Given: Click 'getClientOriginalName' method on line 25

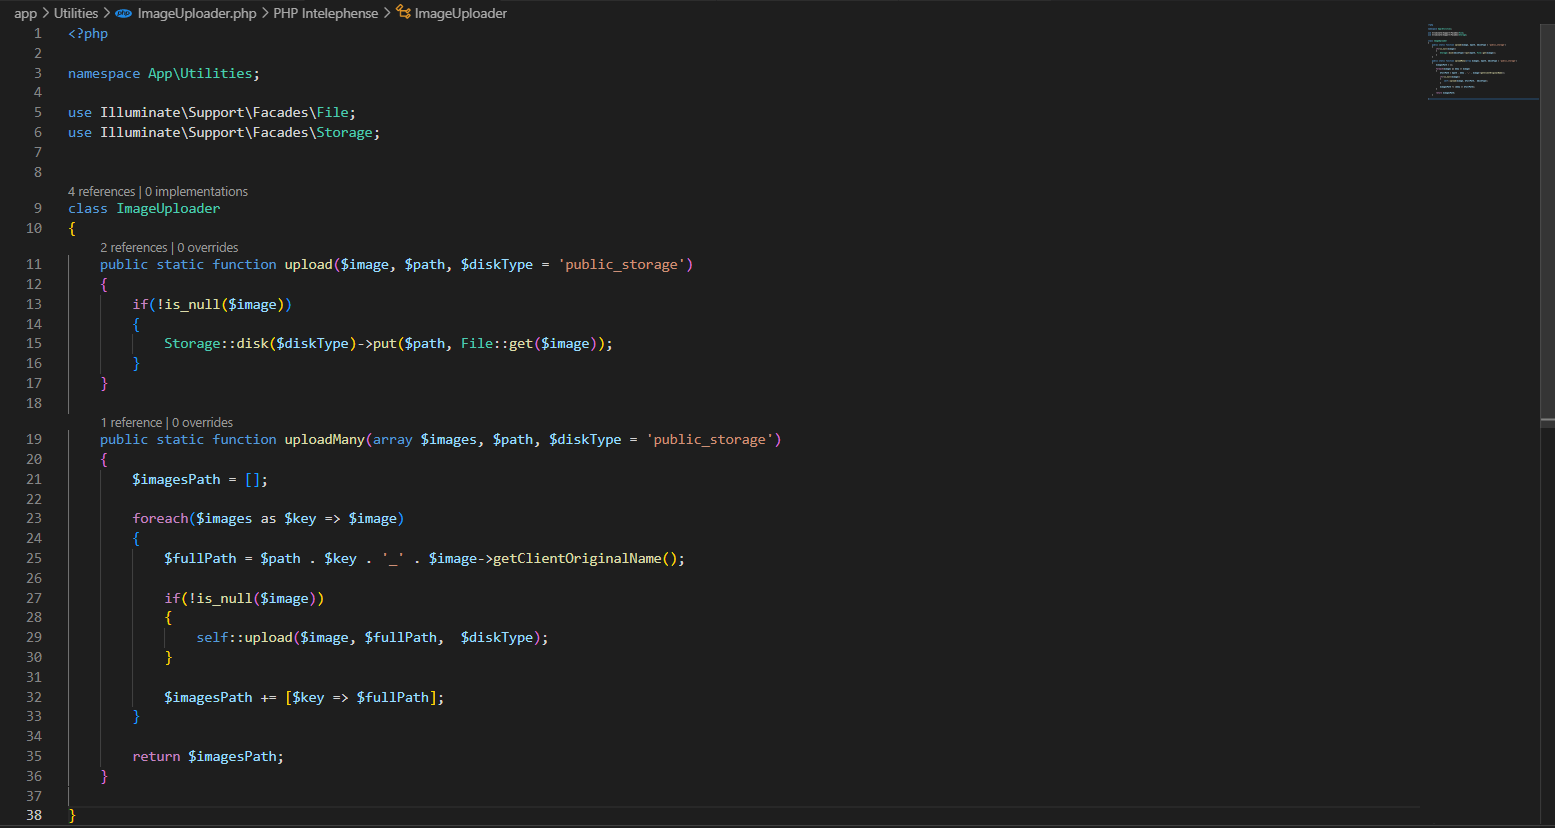Looking at the screenshot, I should (577, 558).
